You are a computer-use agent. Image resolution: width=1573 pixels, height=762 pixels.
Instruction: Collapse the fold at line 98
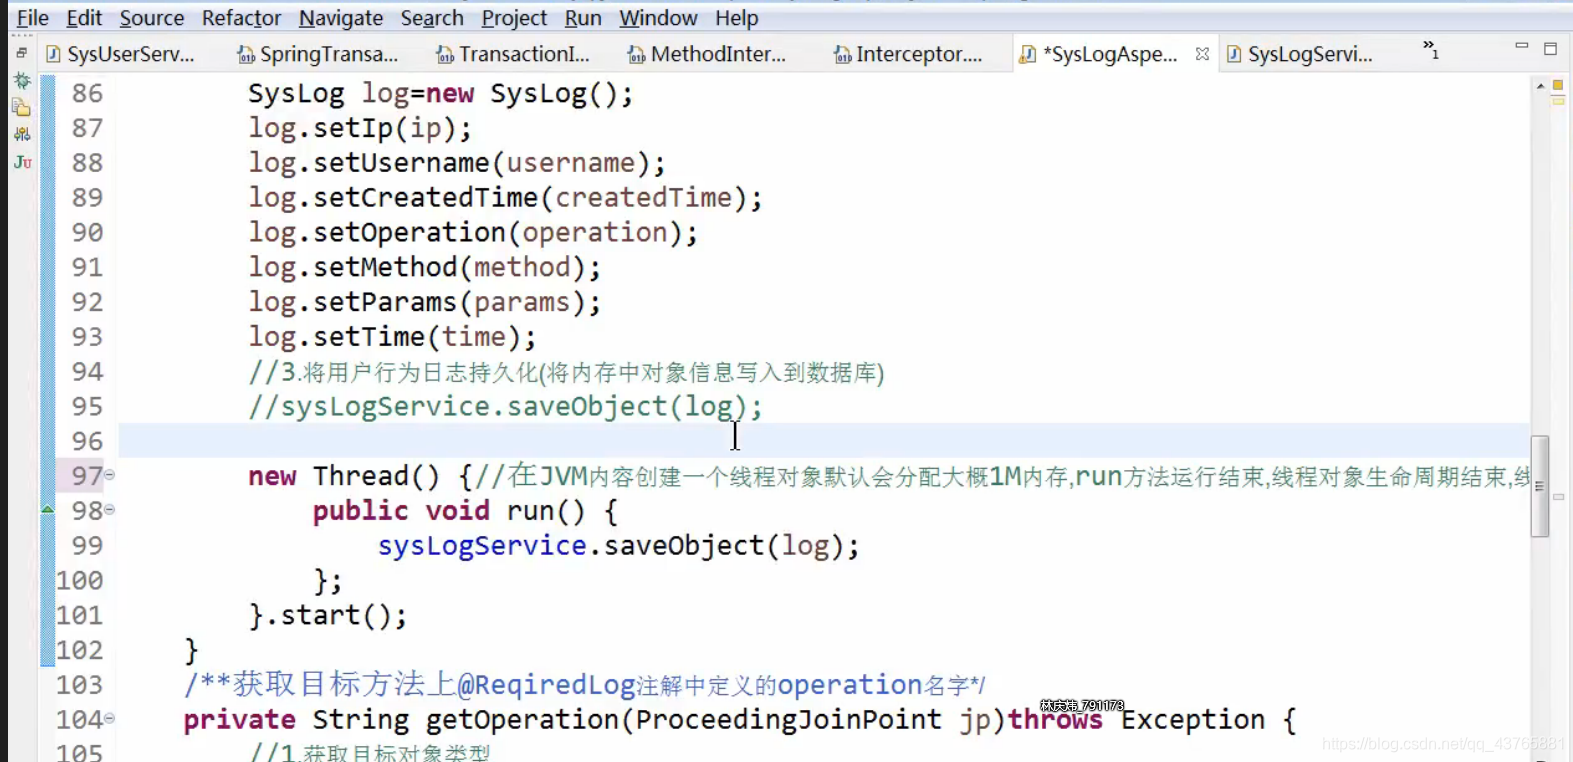(110, 510)
